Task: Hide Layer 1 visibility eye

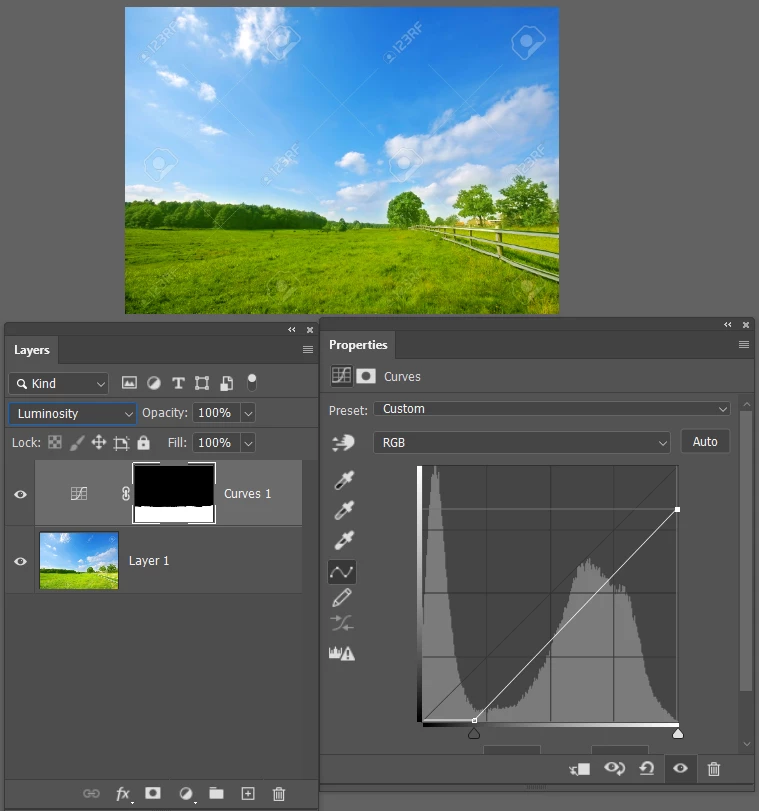Action: pos(20,561)
